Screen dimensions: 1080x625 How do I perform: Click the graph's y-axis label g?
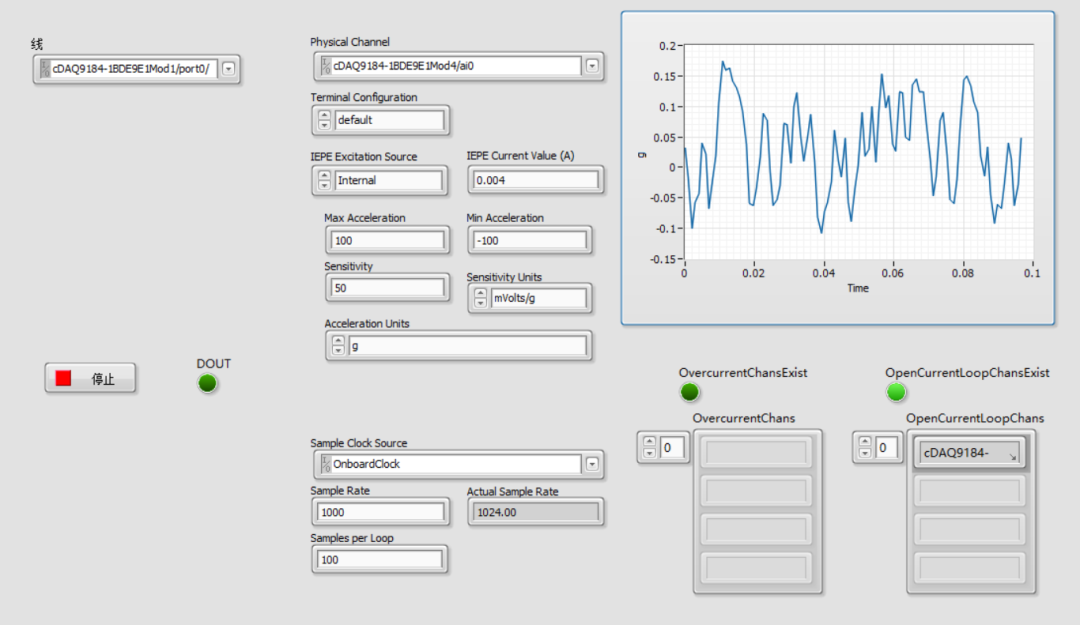click(x=642, y=155)
